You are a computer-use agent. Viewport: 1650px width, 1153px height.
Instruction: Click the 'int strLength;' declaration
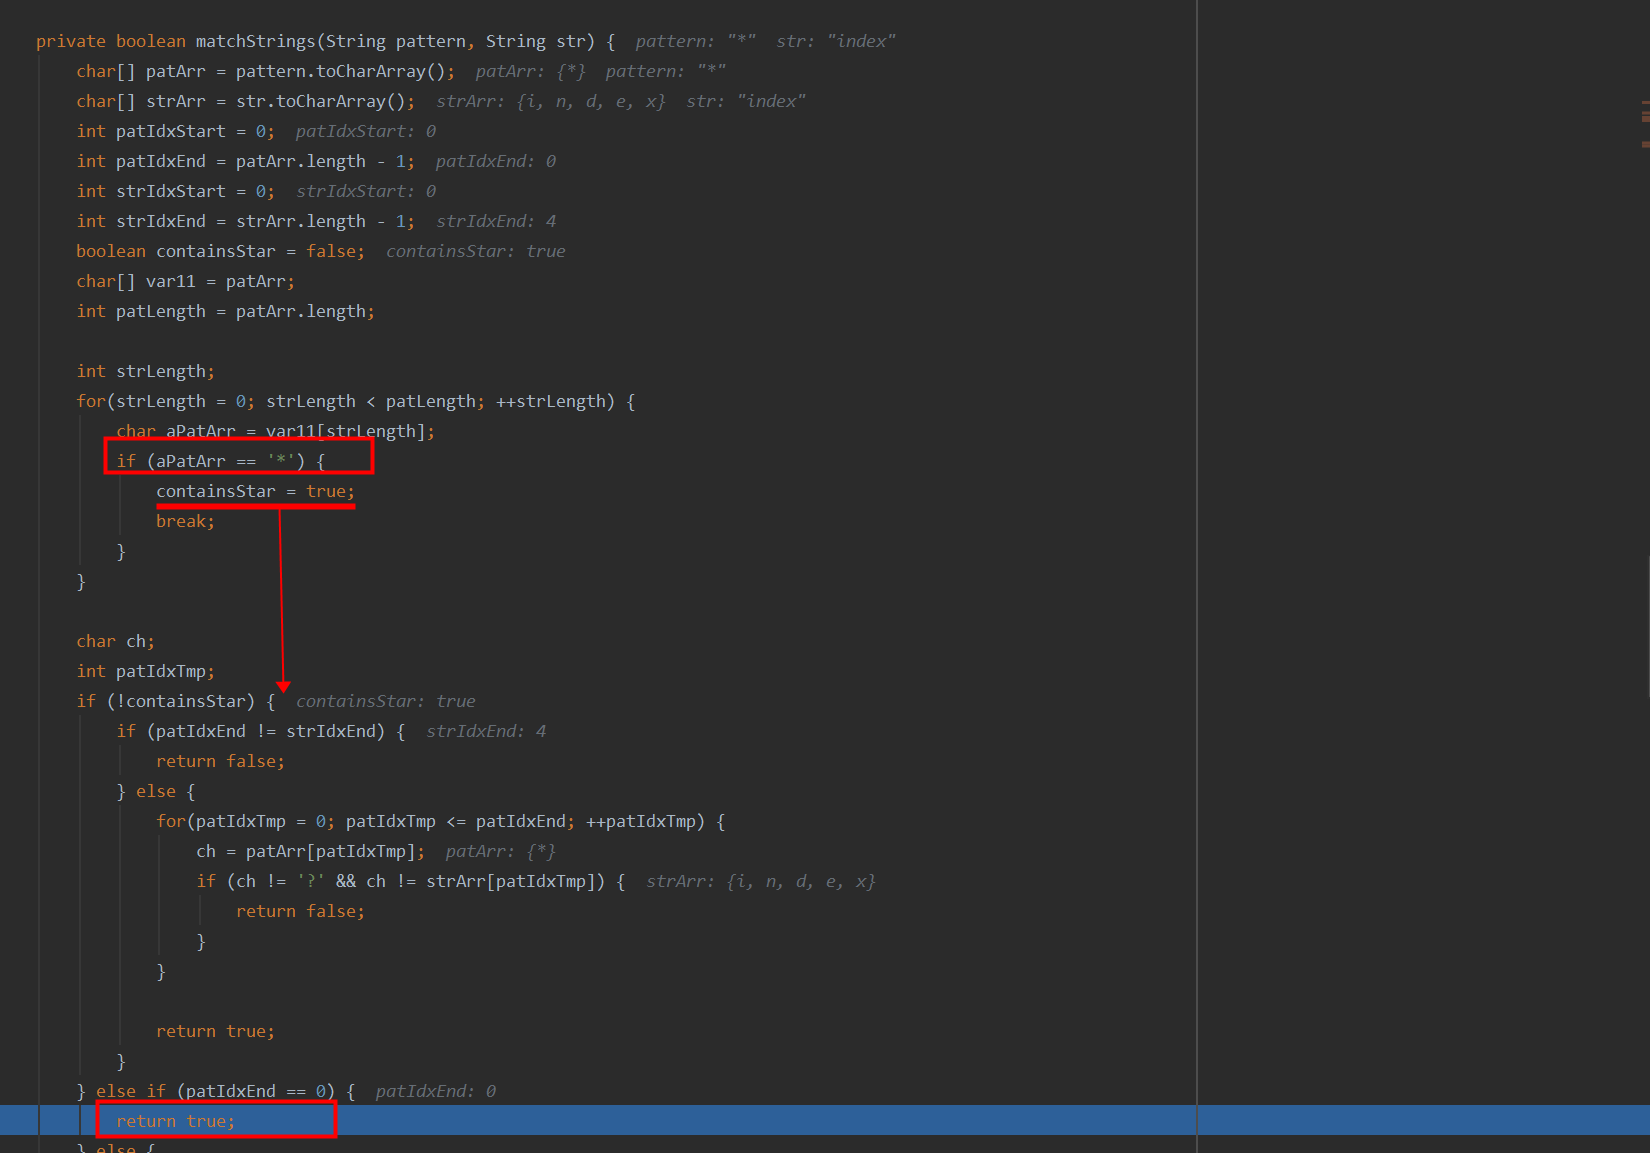[x=145, y=371]
